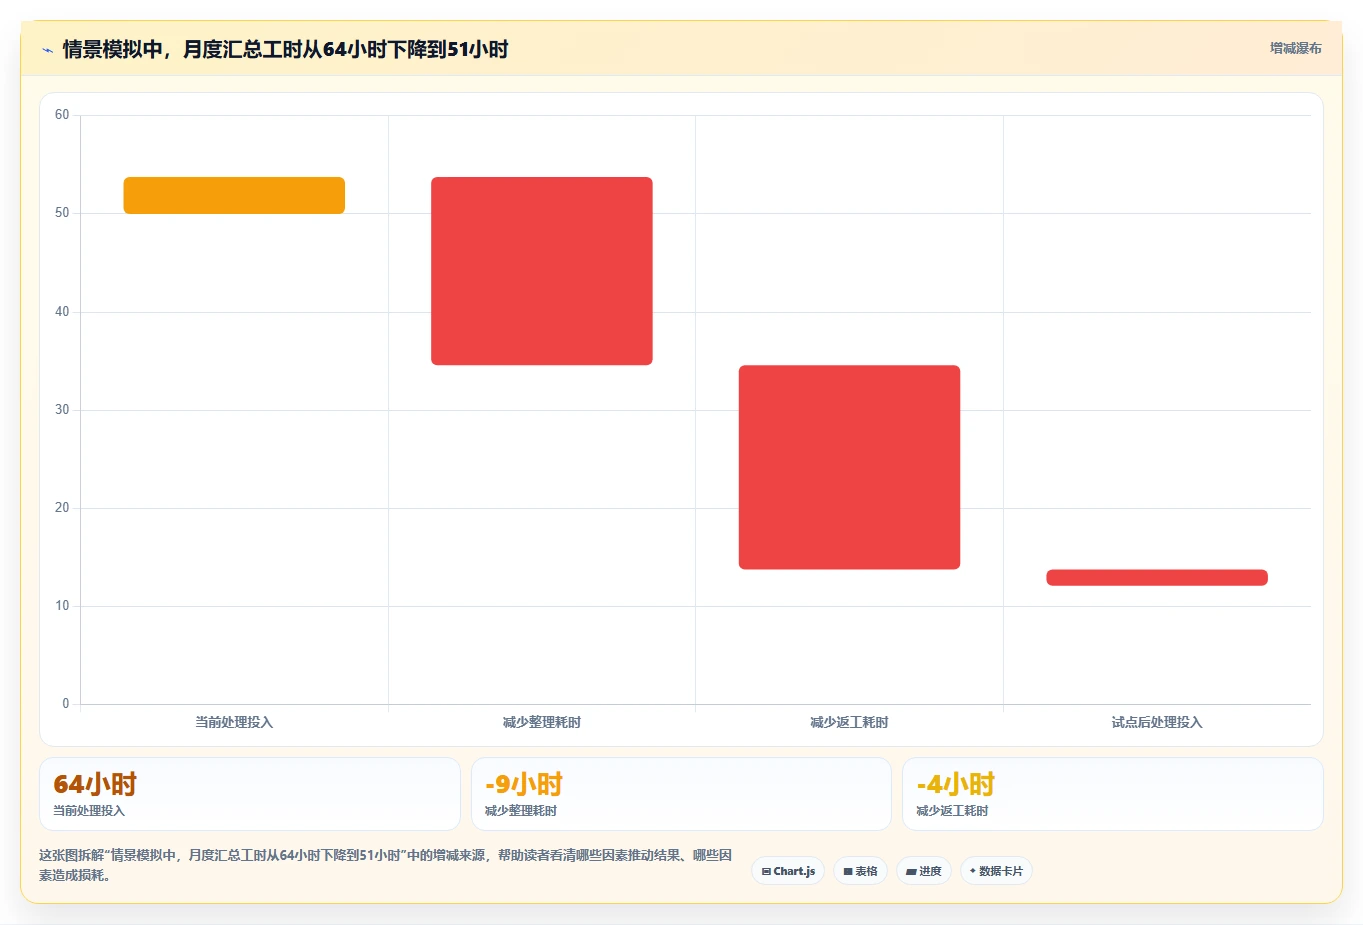The width and height of the screenshot is (1363, 925).
Task: Click the x-axis label 当前处理投入
Action: coord(234,722)
